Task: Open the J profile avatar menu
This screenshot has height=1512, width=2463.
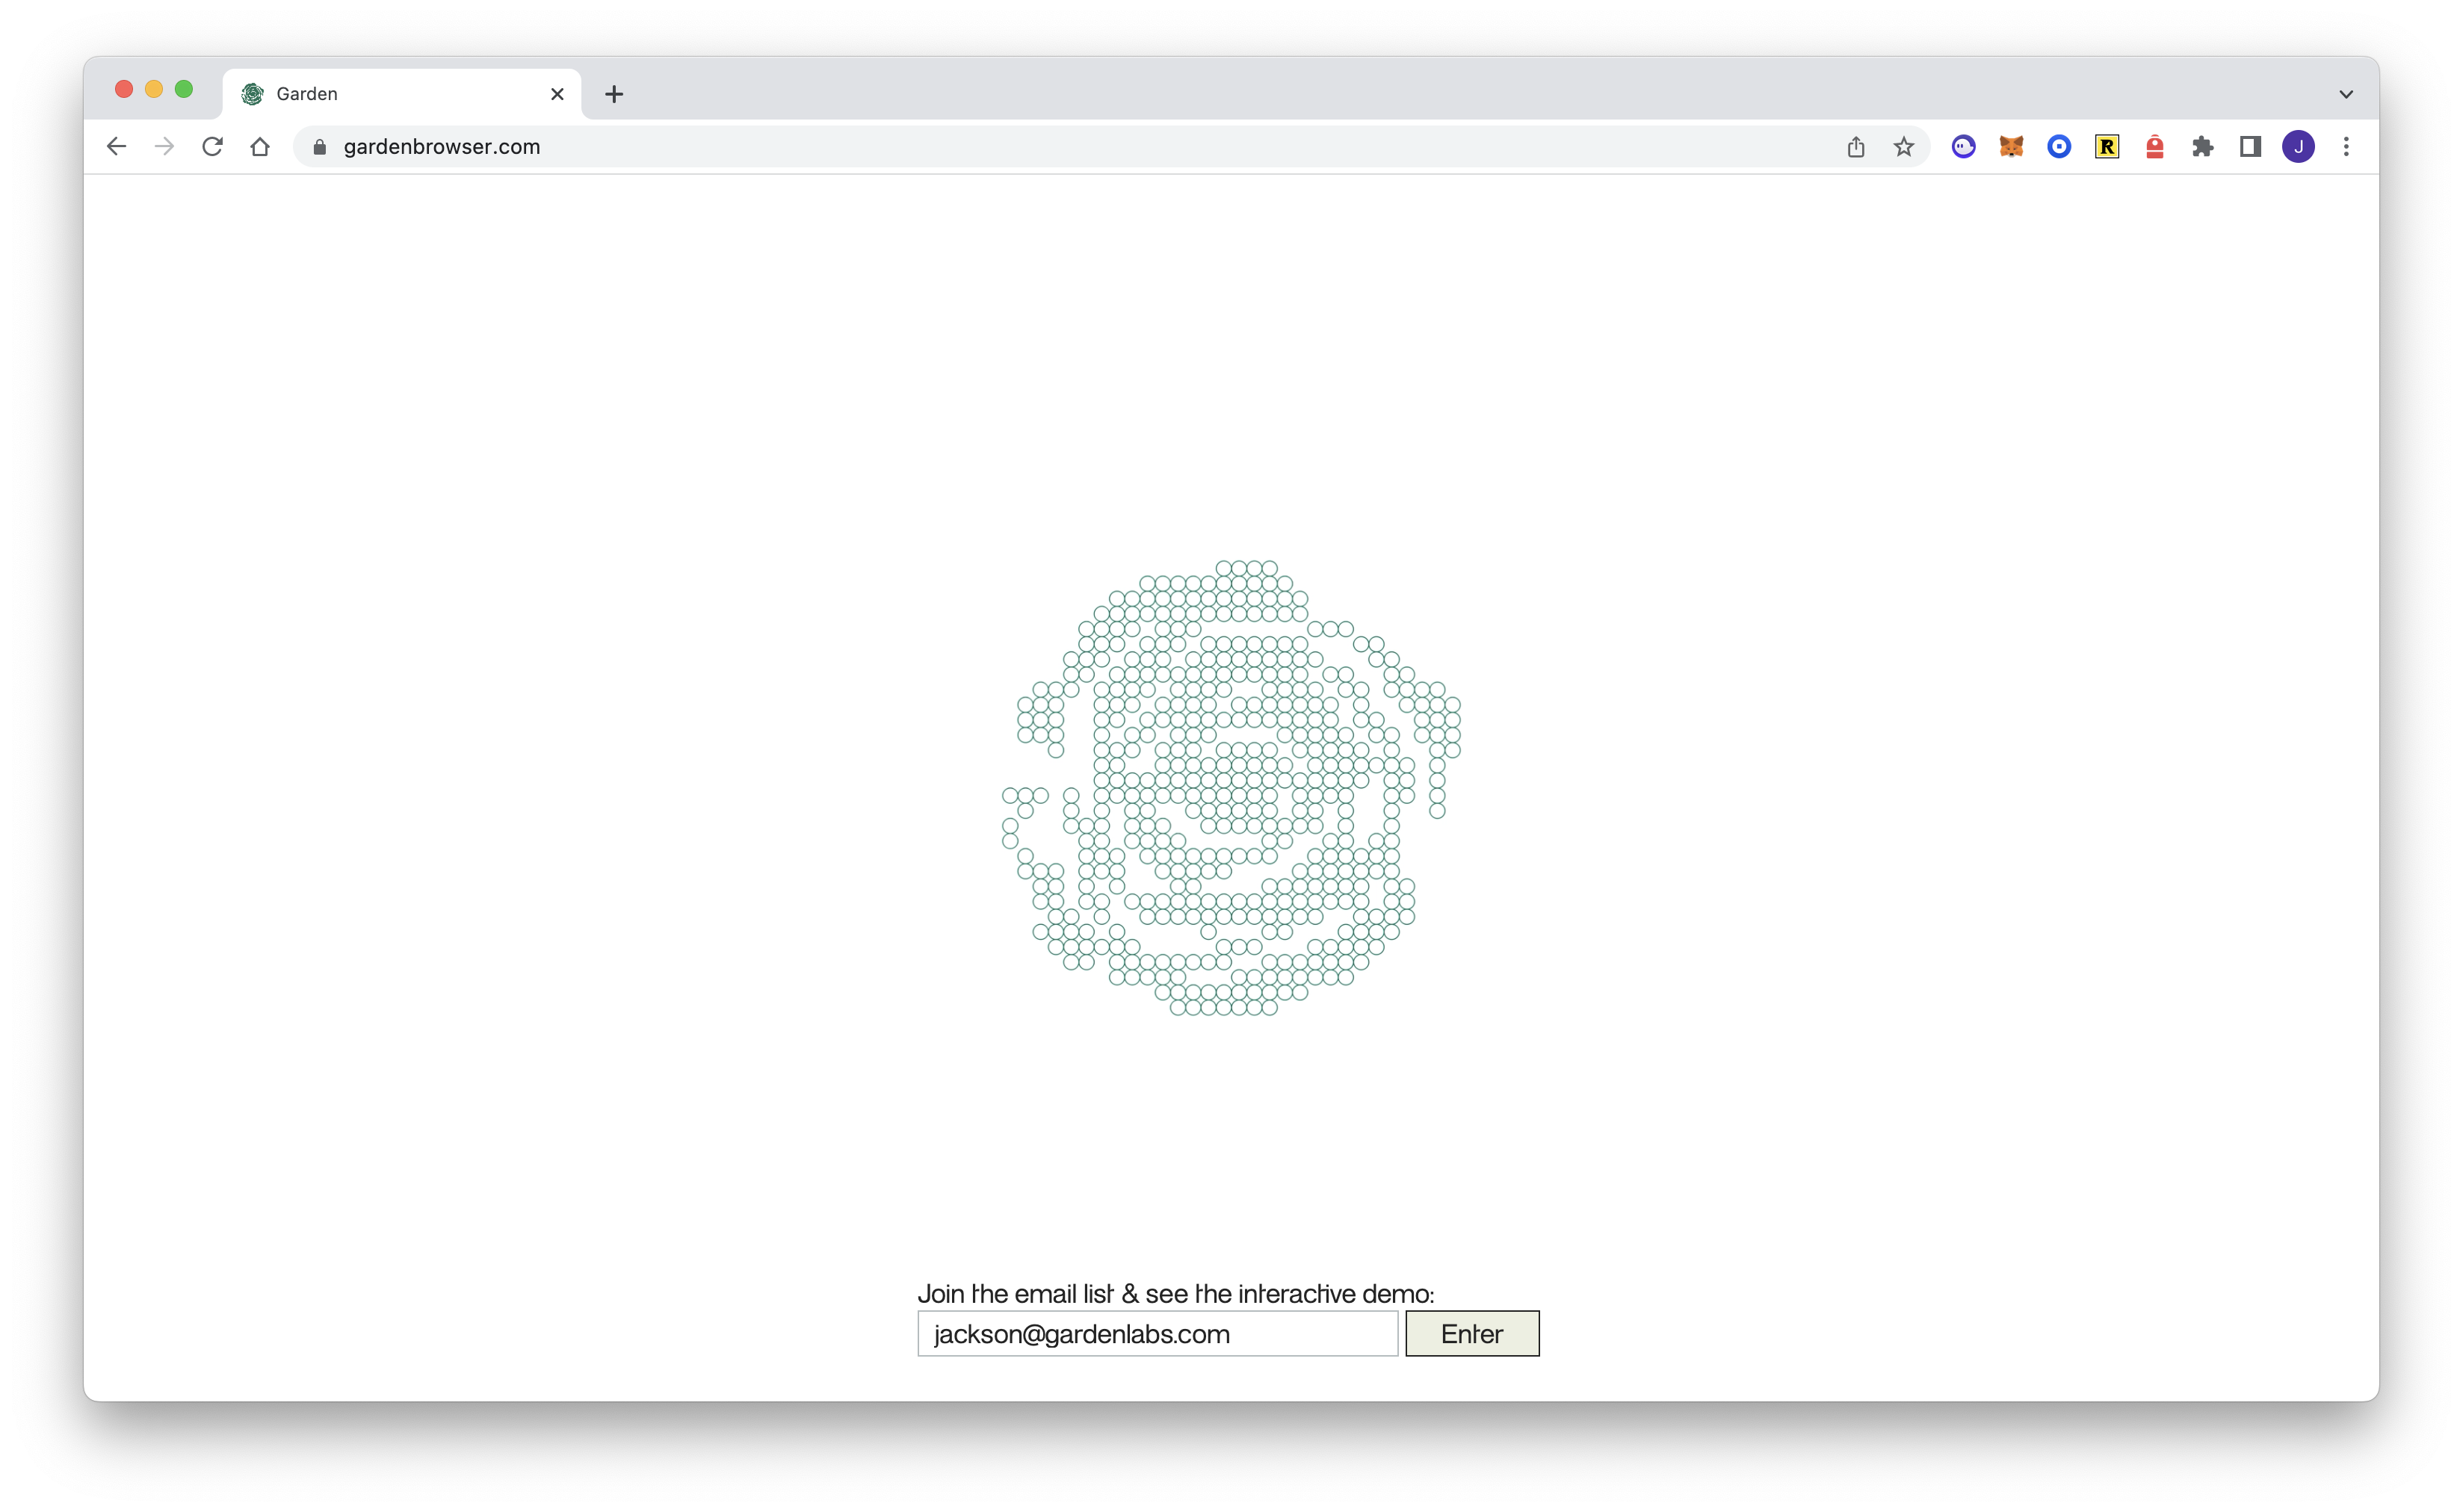Action: coord(2298,147)
